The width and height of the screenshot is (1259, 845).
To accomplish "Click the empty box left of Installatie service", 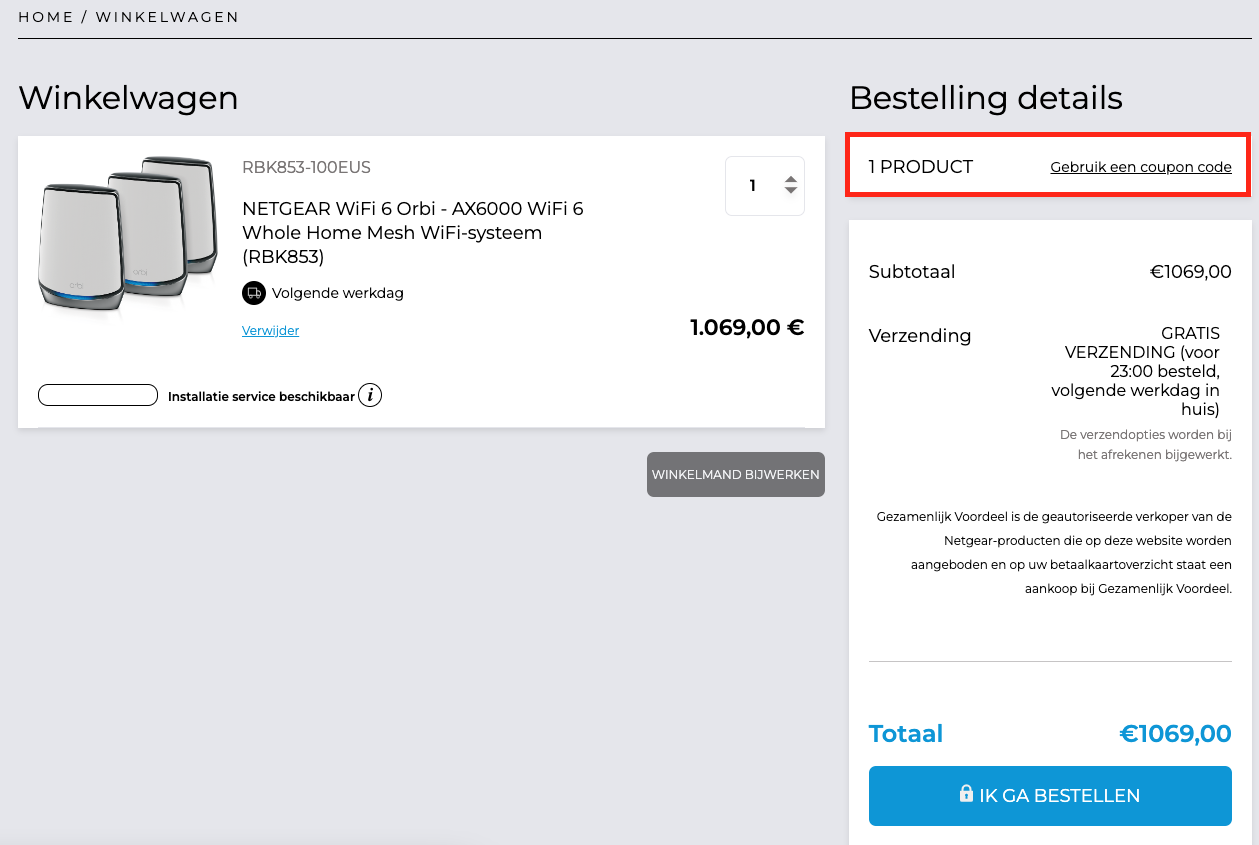I will click(98, 395).
